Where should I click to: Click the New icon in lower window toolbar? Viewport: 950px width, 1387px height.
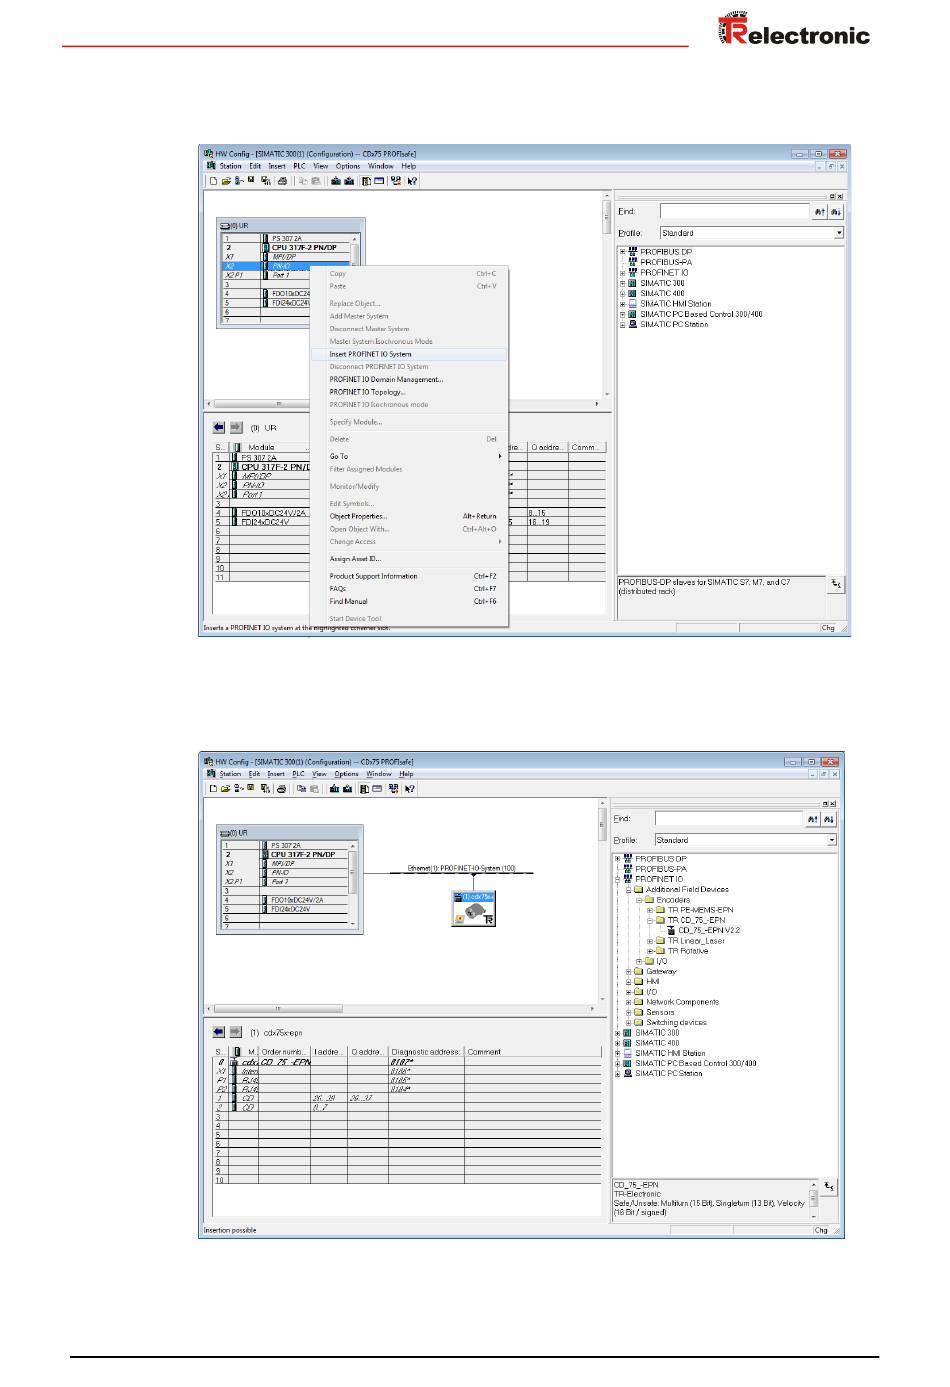tap(213, 788)
